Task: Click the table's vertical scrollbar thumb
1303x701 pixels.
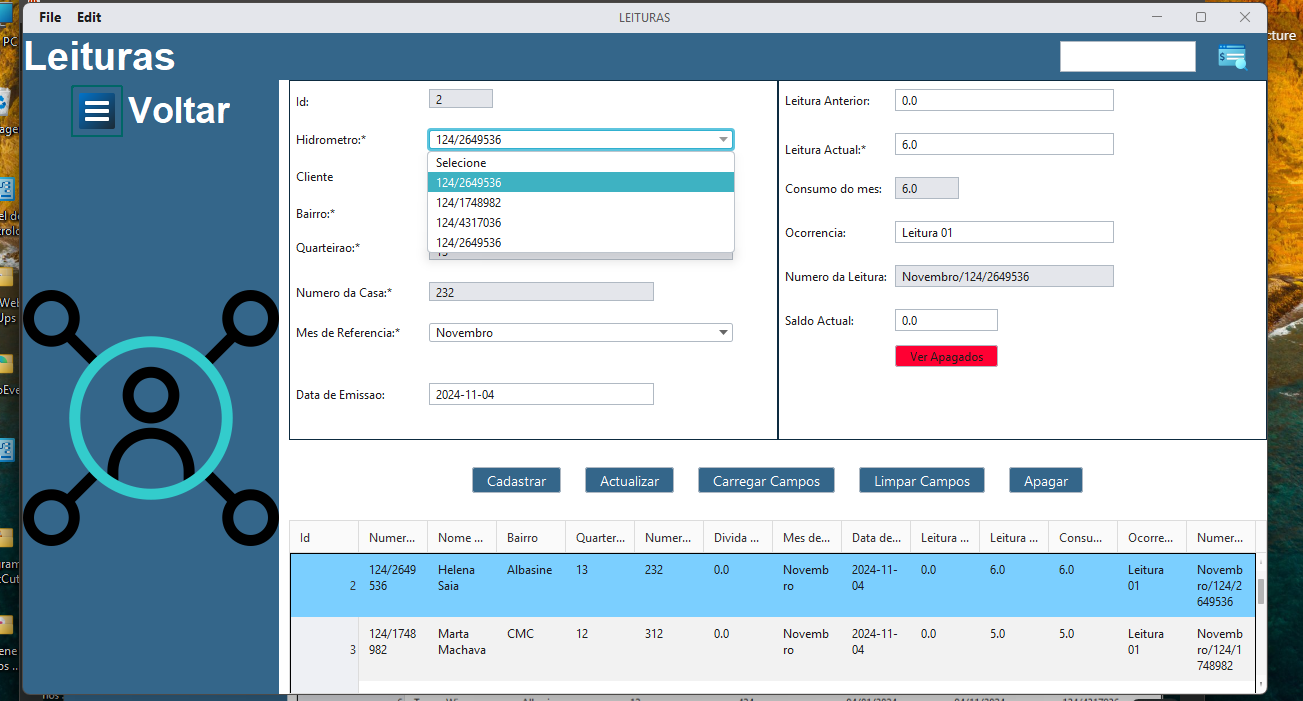Action: (x=1260, y=591)
